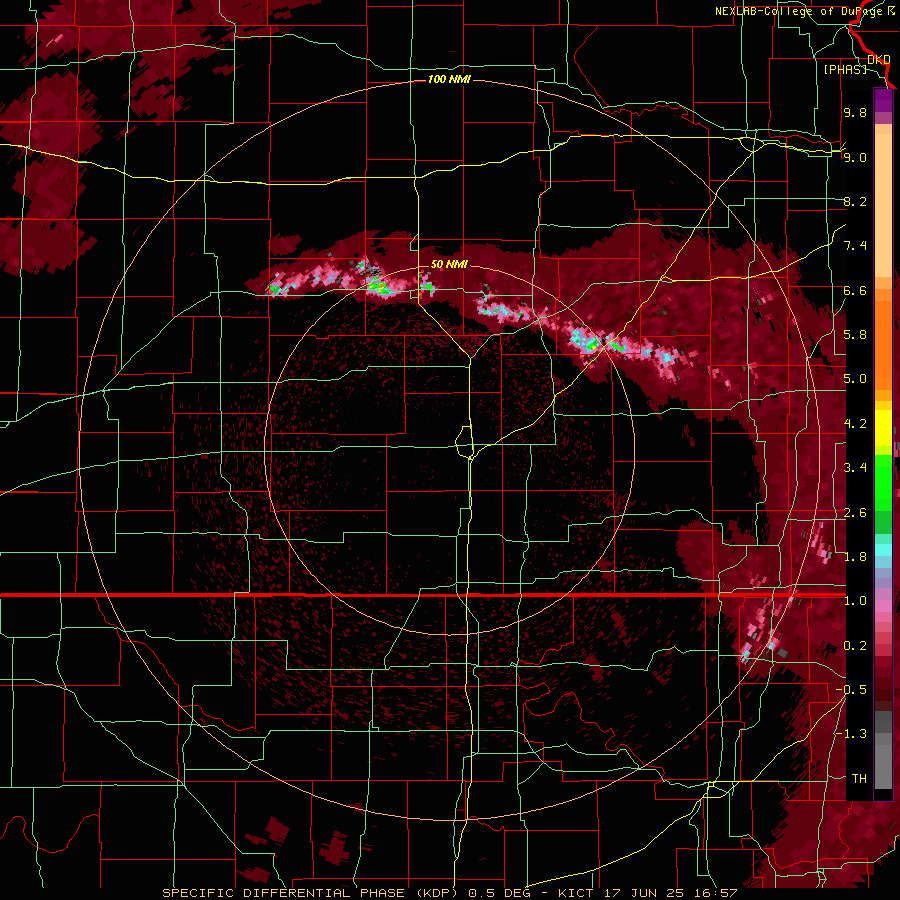Viewport: 900px width, 900px height.
Task: Click the yellow segment of the color bar
Action: (883, 428)
